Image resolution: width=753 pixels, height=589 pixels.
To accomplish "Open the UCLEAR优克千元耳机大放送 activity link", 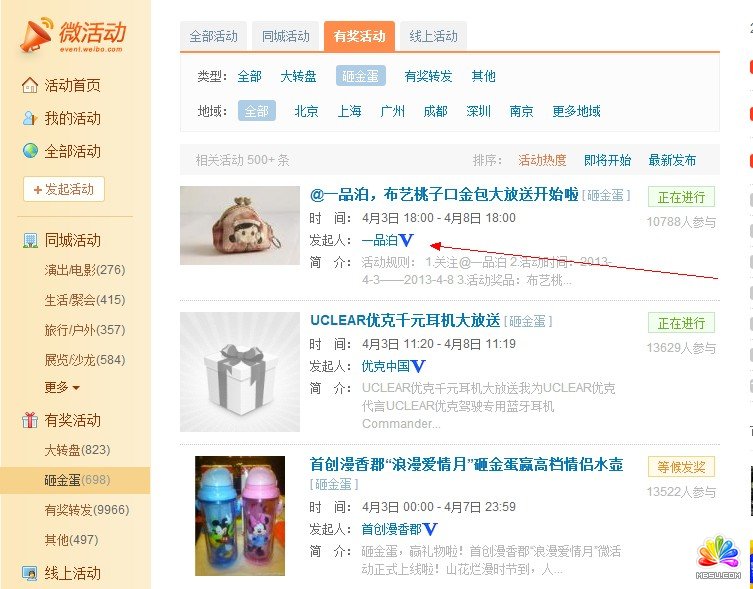I will click(405, 320).
